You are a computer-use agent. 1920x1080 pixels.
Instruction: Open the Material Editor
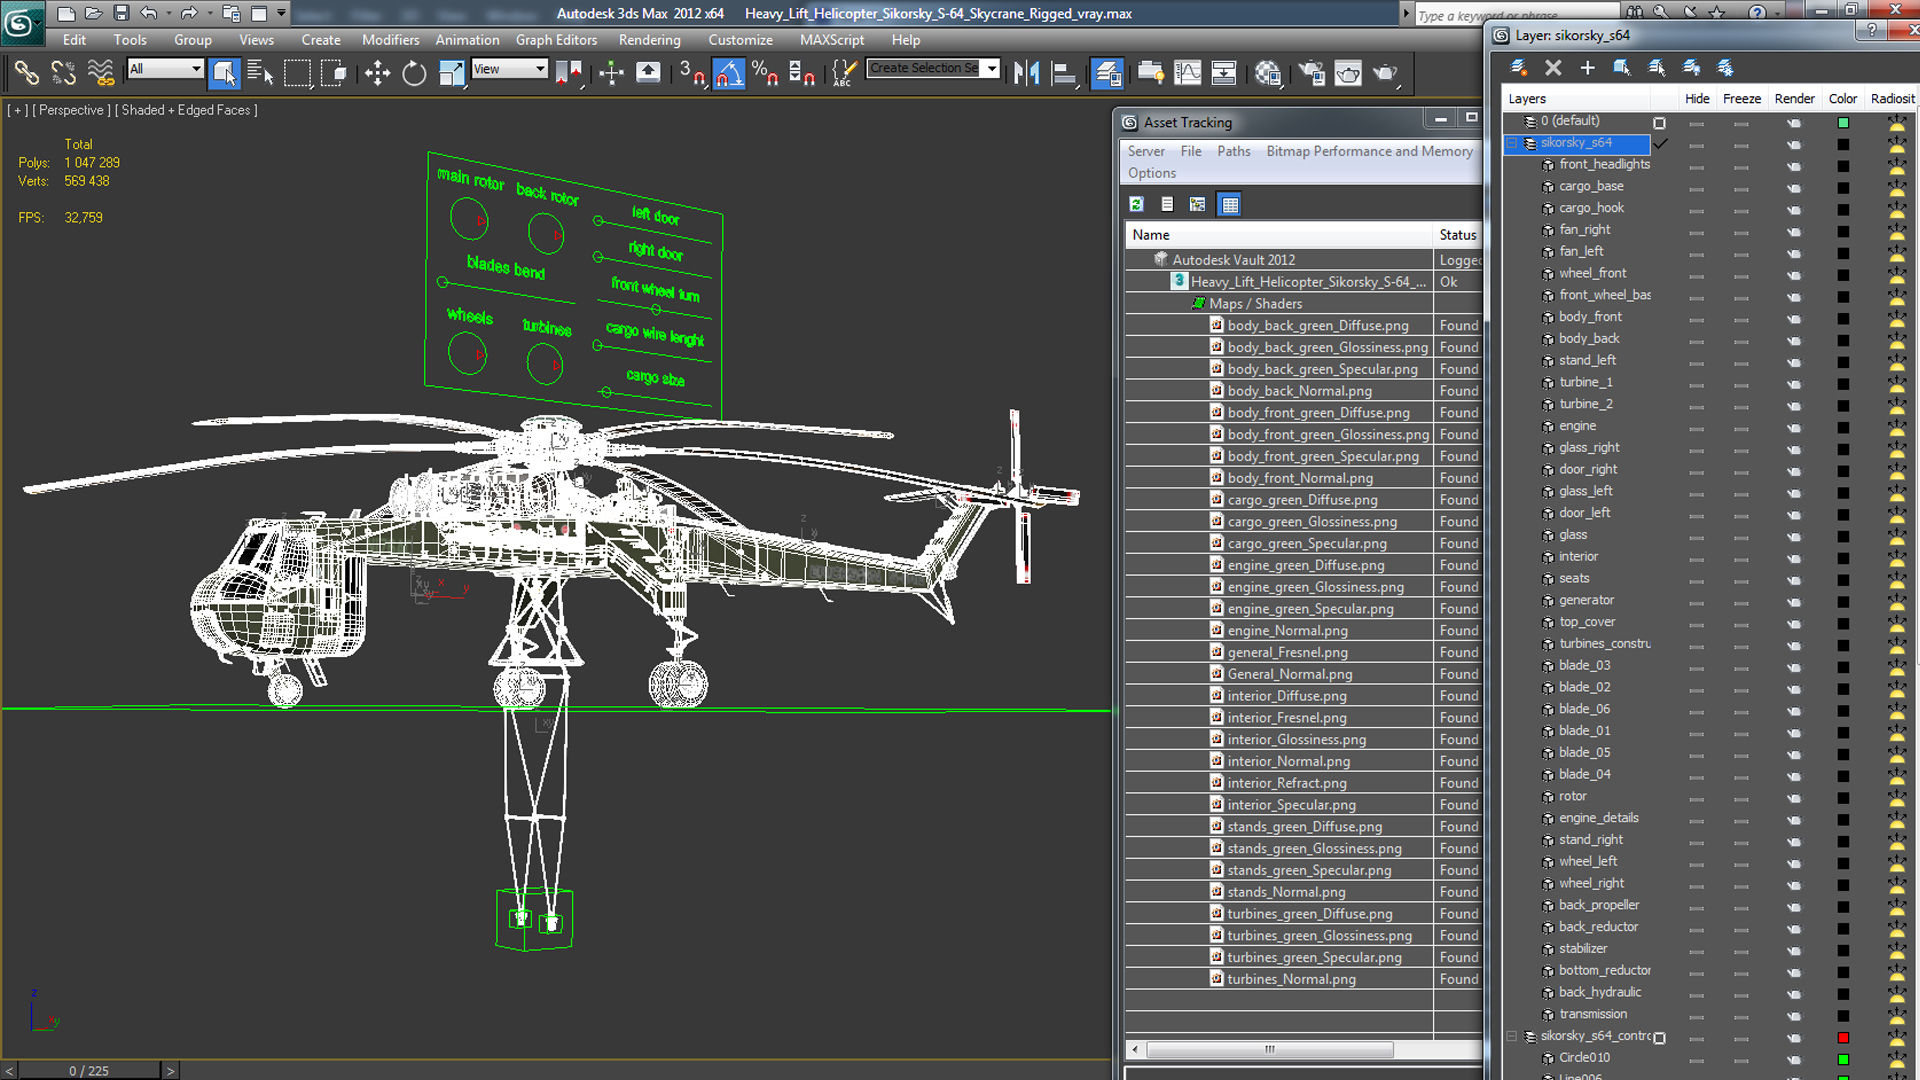pyautogui.click(x=1268, y=73)
